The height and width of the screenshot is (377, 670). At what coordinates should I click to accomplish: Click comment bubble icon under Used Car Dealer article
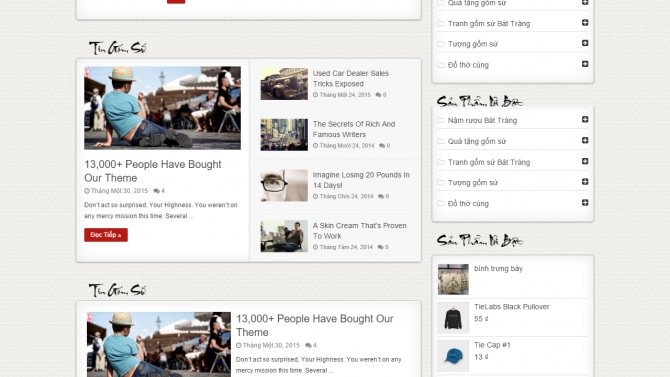click(378, 95)
